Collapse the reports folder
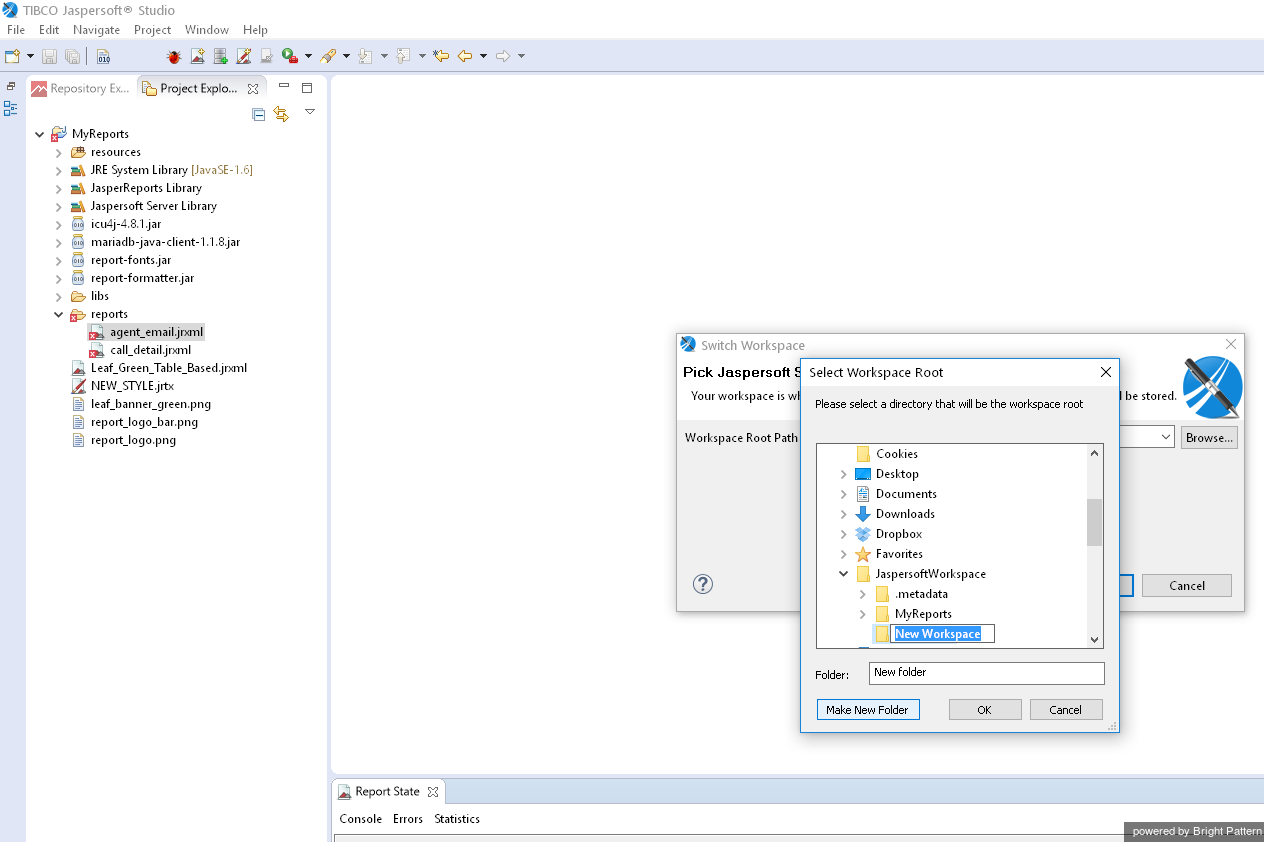 coord(59,314)
